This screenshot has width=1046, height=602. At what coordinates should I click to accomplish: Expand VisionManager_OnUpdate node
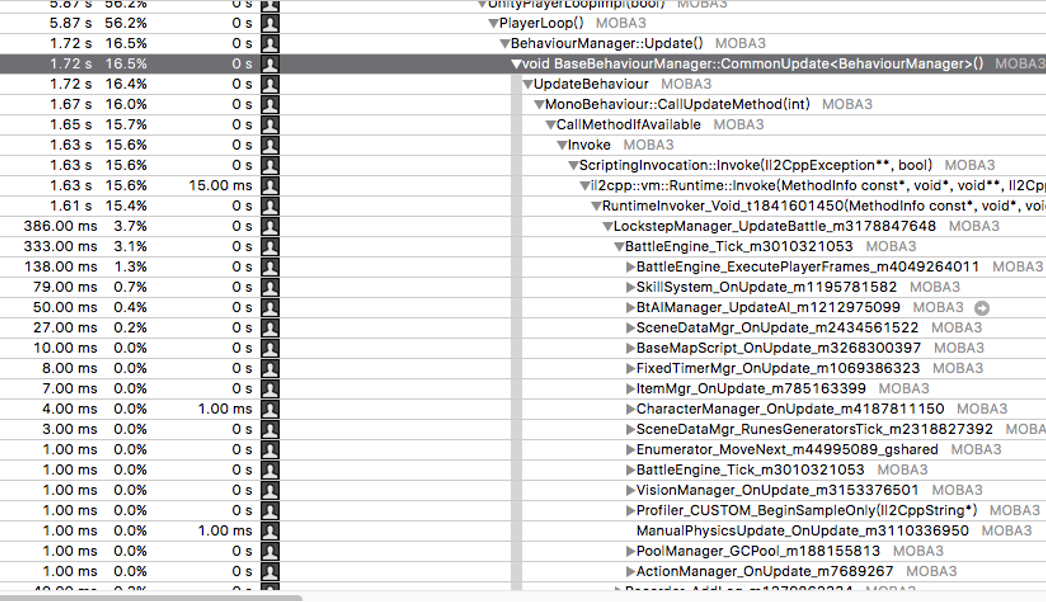pyautogui.click(x=630, y=491)
